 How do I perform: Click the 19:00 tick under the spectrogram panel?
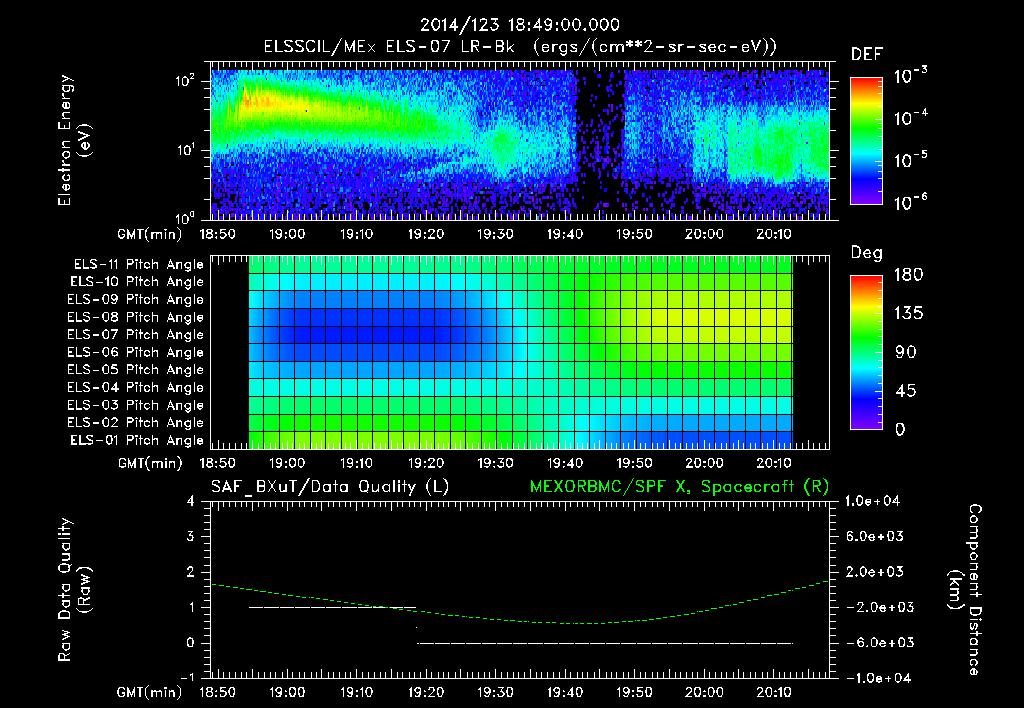click(287, 234)
